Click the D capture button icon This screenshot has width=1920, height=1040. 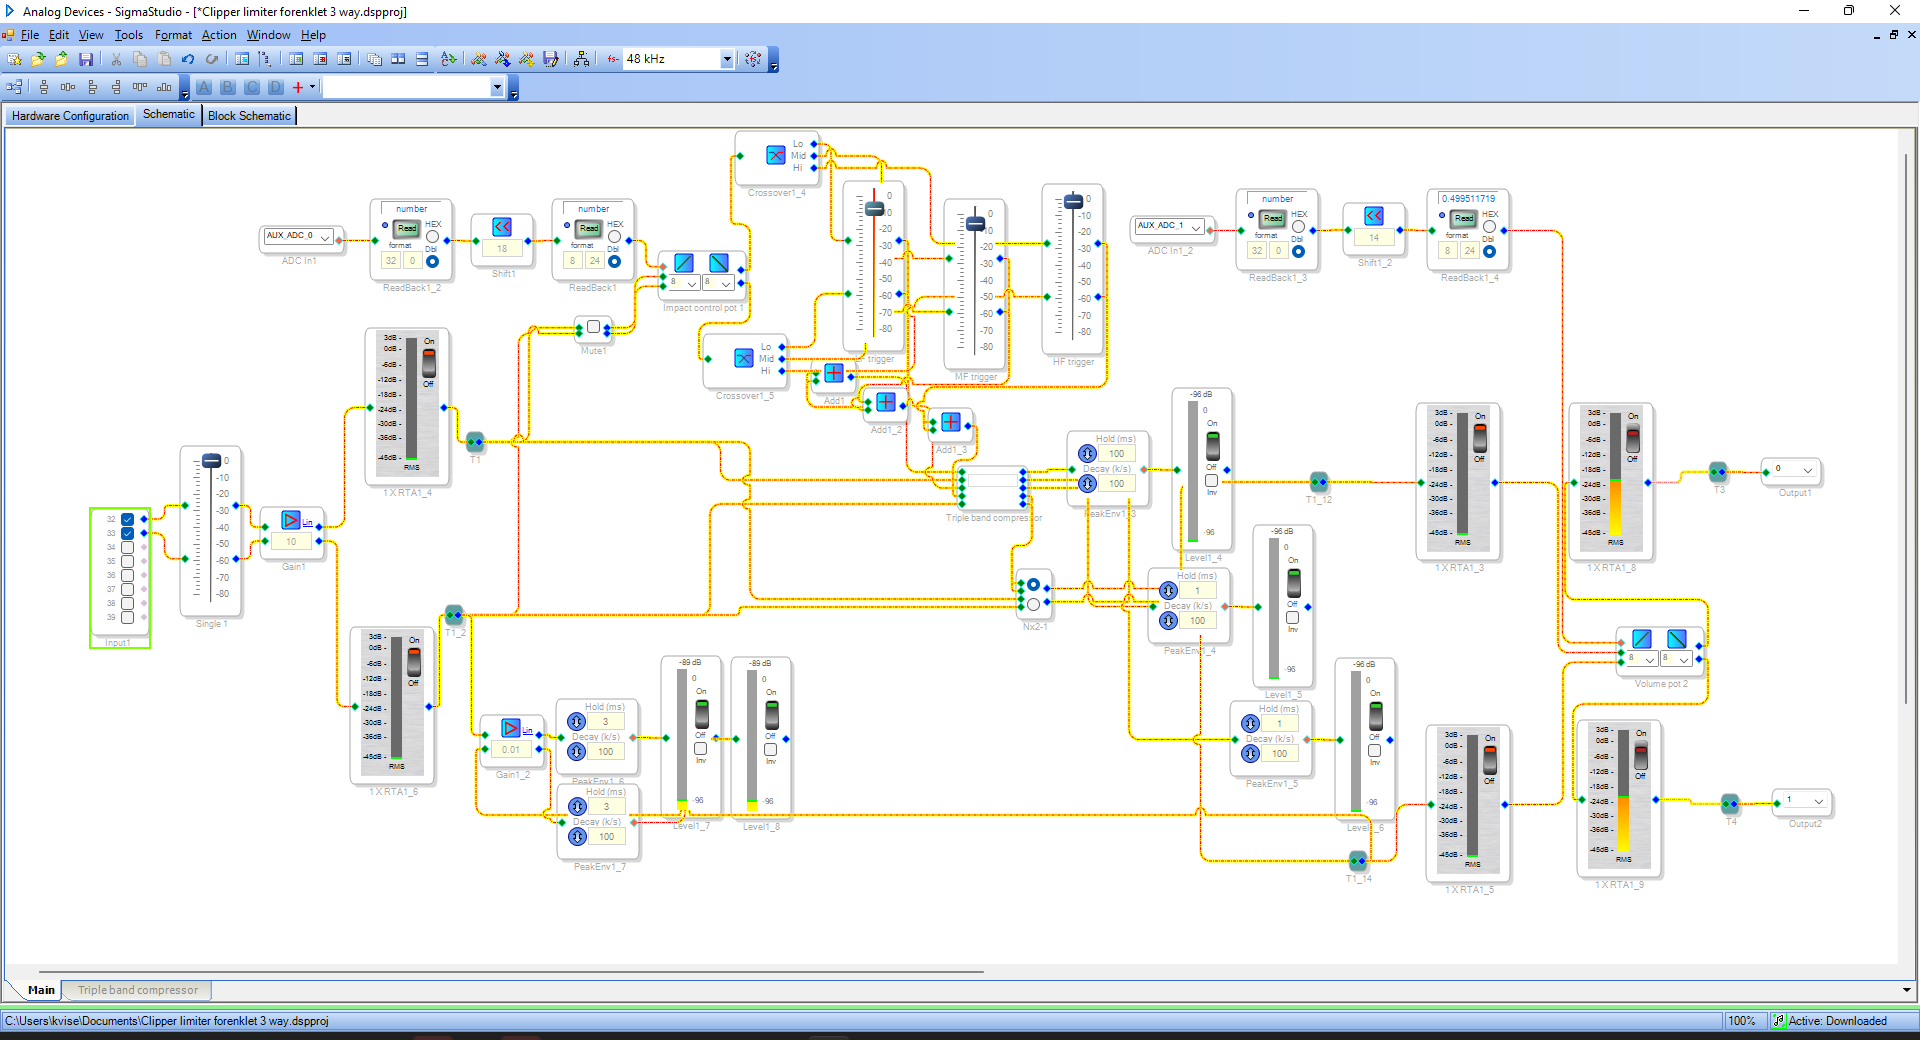click(x=276, y=87)
